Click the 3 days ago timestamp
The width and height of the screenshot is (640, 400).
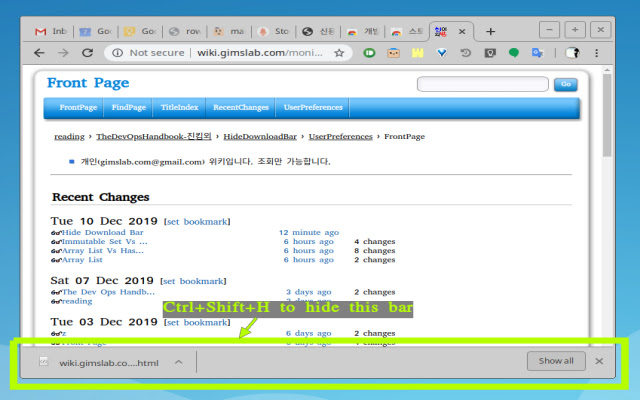click(x=309, y=292)
